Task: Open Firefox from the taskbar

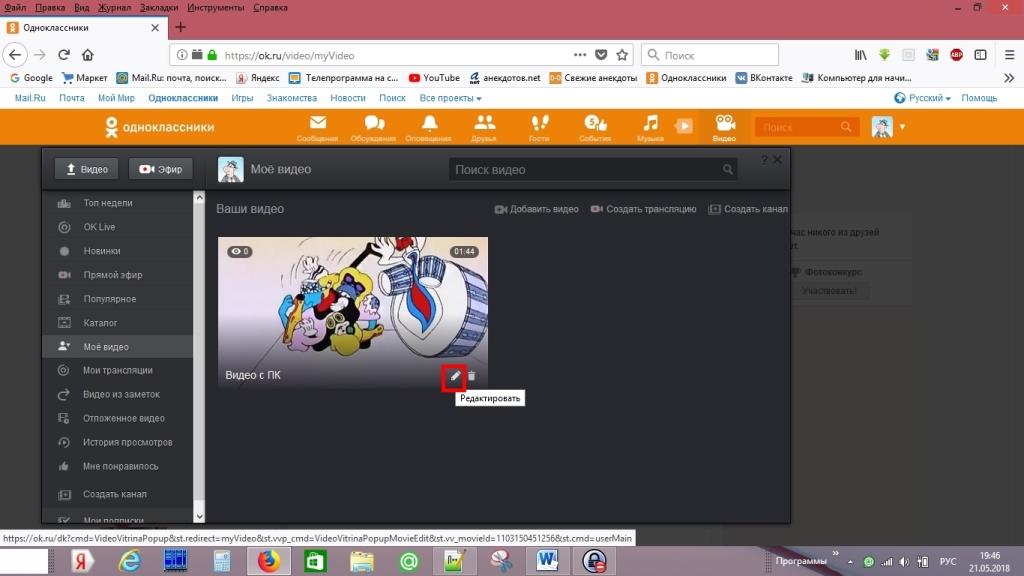Action: click(x=268, y=561)
